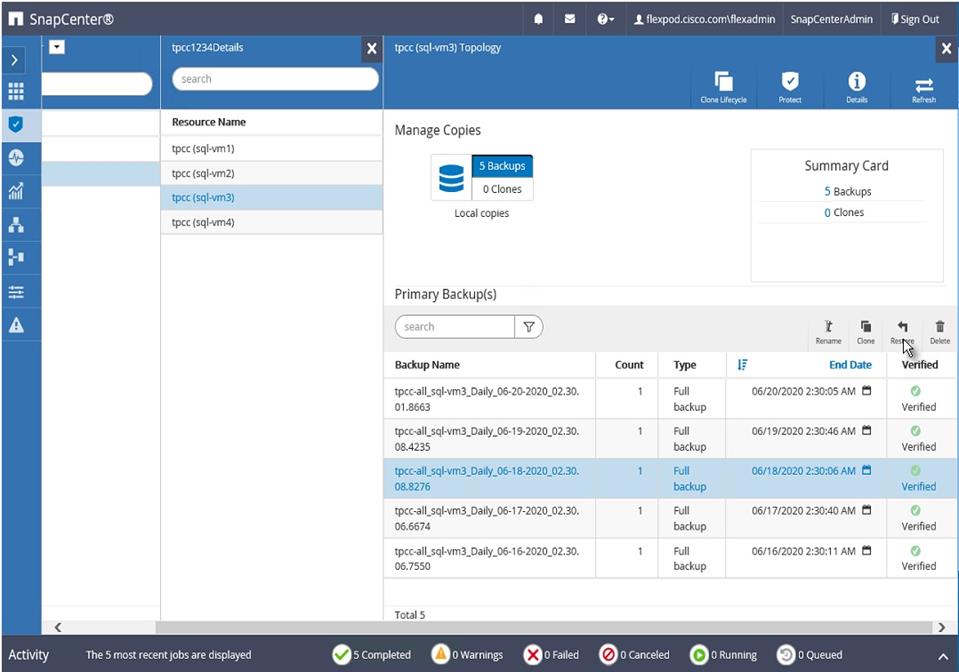Select backup tpcc-all_sql-vm3_Daily_06-20-2020
The width and height of the screenshot is (959, 672).
[x=671, y=399]
